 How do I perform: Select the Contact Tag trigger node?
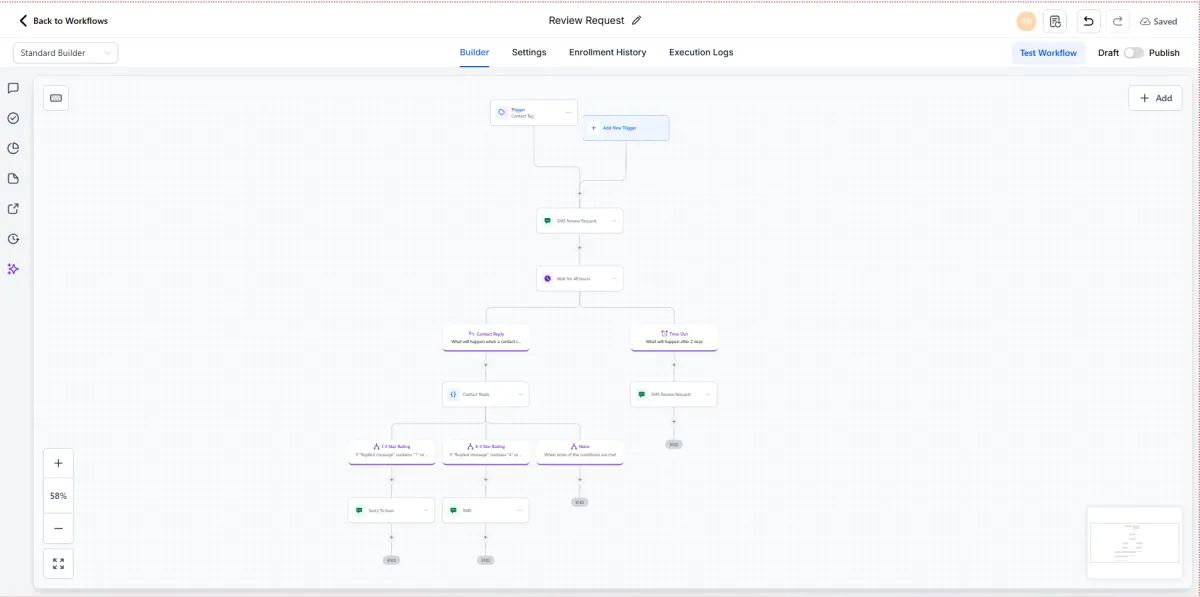click(533, 113)
